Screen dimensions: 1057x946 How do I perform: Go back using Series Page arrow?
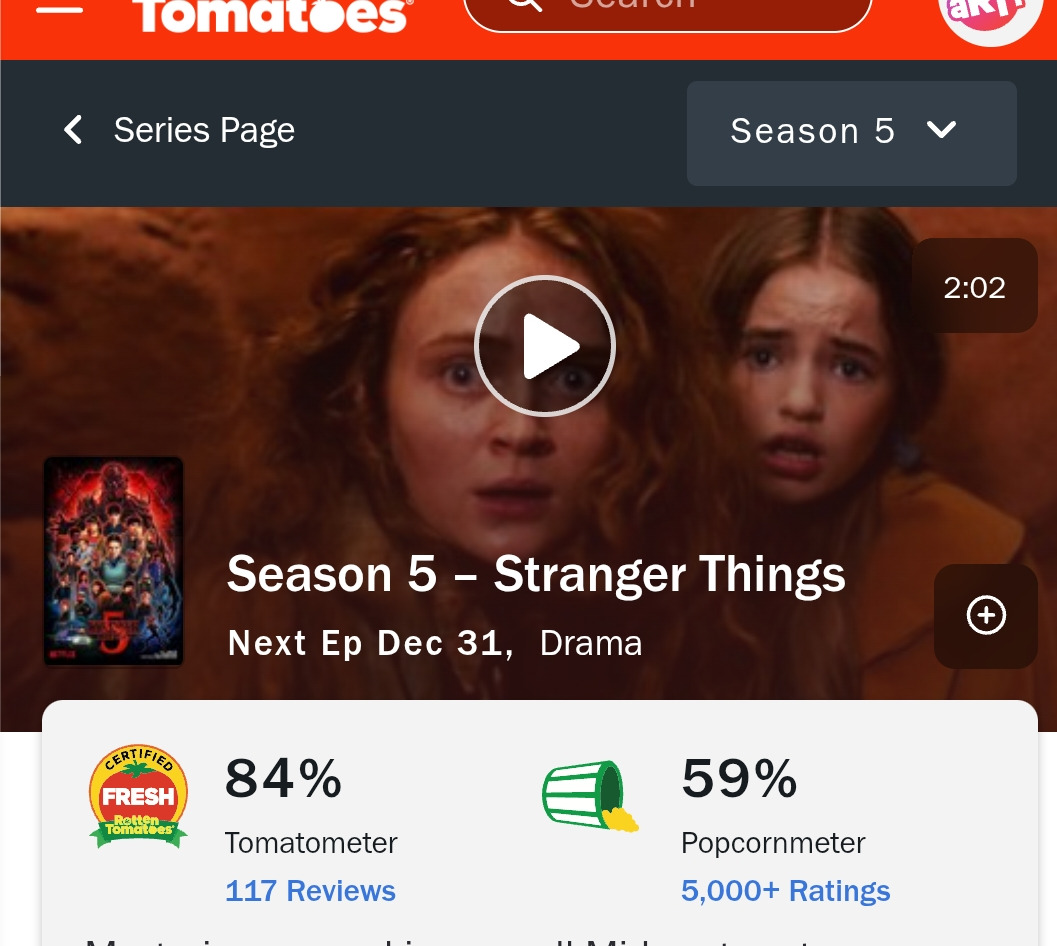[73, 129]
